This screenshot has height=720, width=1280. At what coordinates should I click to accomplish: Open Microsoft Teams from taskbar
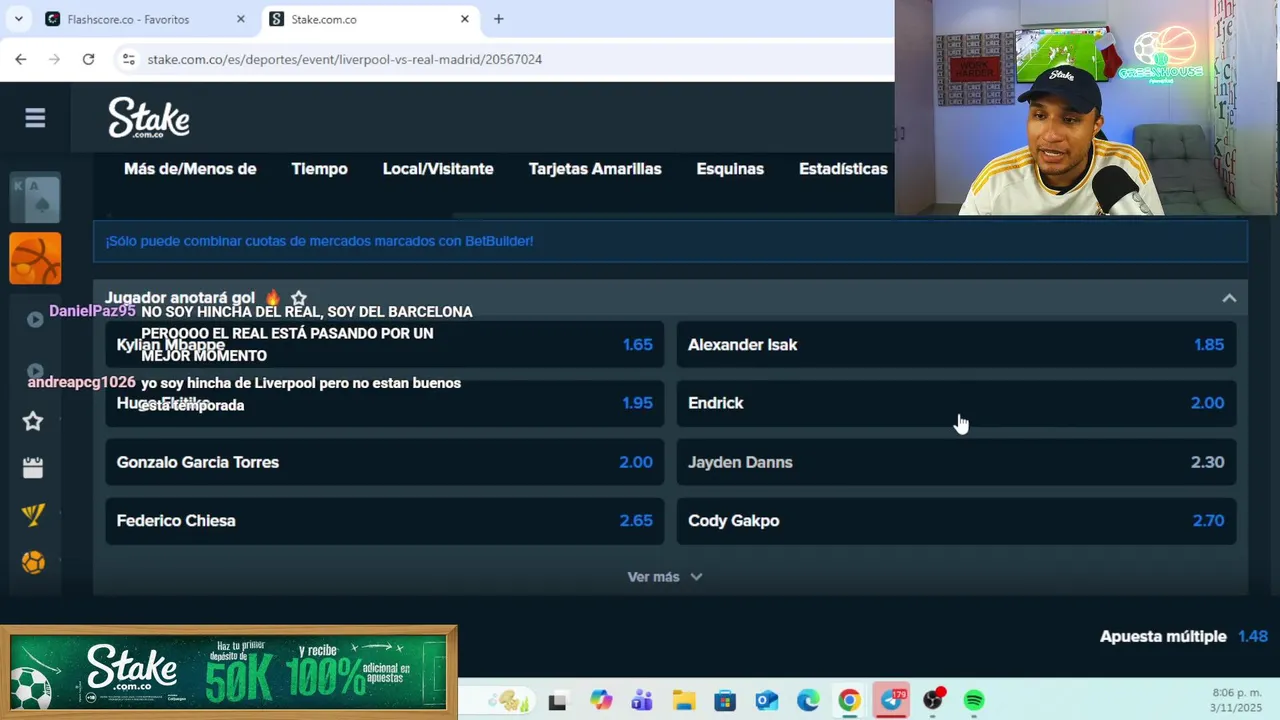coord(642,701)
